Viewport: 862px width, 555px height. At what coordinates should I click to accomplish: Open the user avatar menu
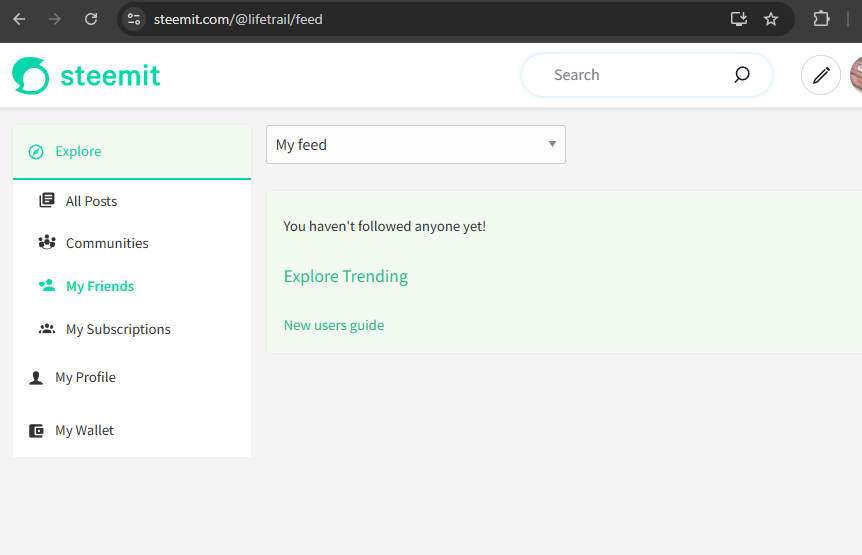tap(857, 75)
